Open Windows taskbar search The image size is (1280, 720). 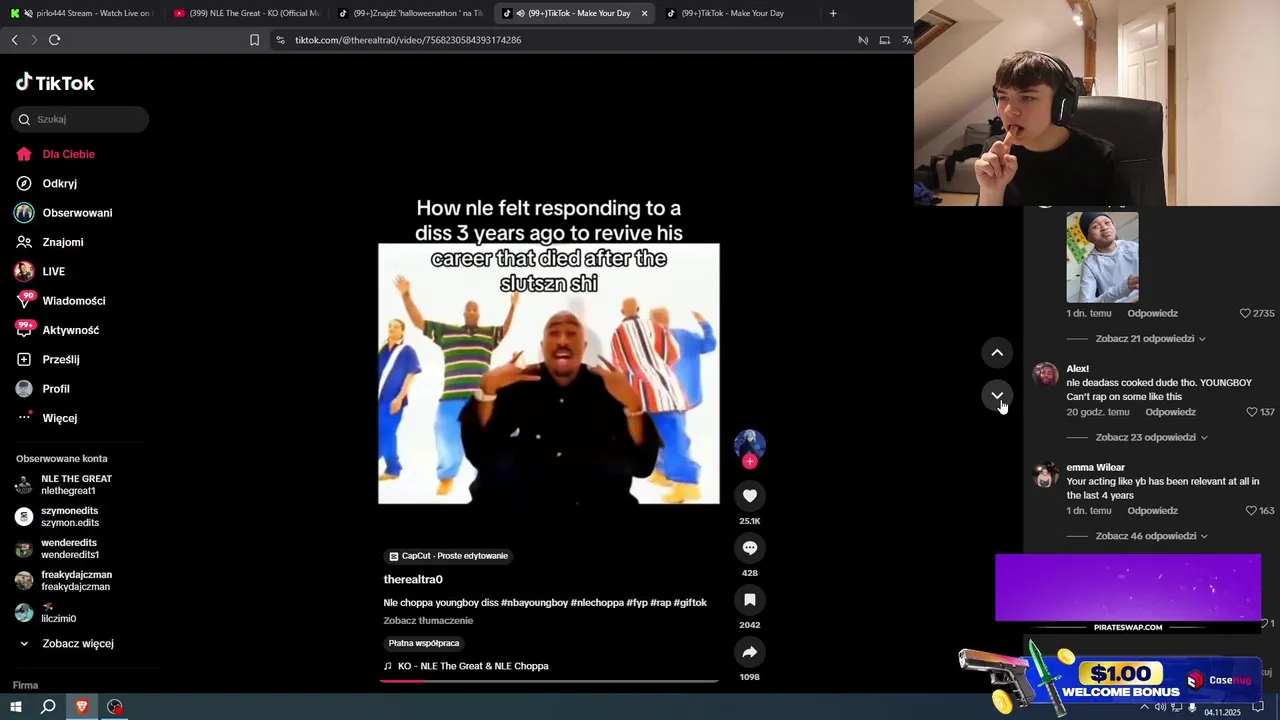point(48,707)
